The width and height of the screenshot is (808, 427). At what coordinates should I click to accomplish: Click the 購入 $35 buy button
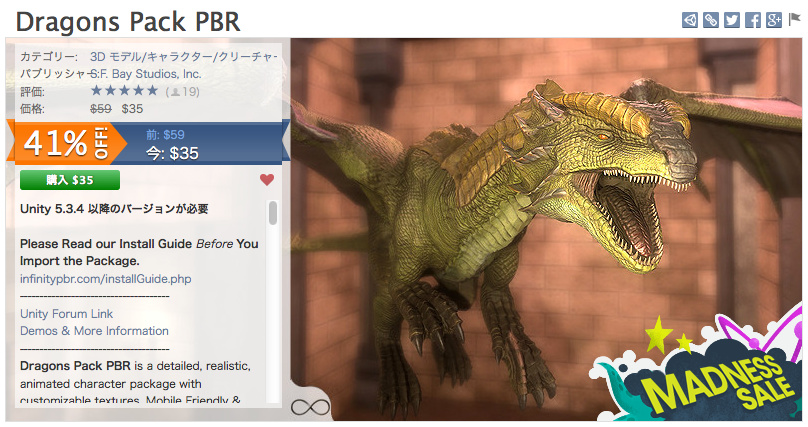tap(70, 180)
